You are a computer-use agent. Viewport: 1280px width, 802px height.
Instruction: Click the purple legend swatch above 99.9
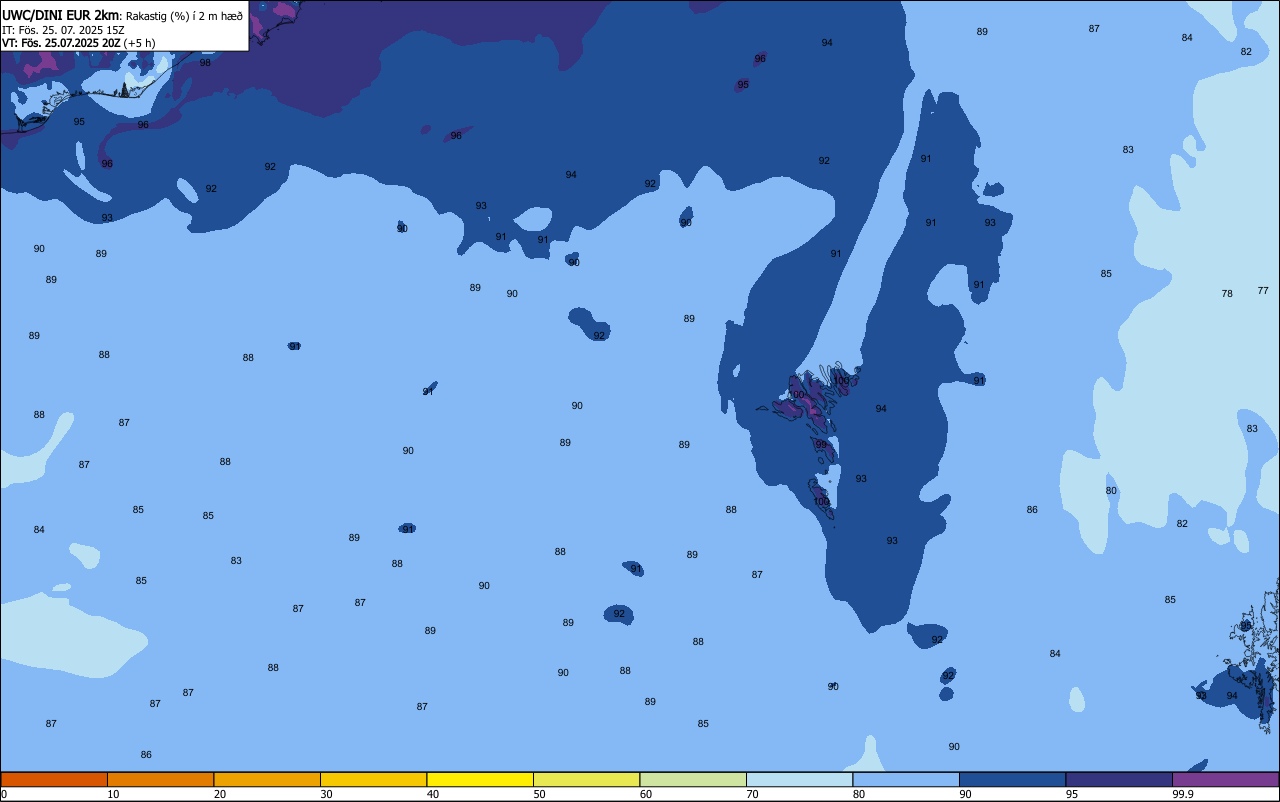coord(1225,779)
